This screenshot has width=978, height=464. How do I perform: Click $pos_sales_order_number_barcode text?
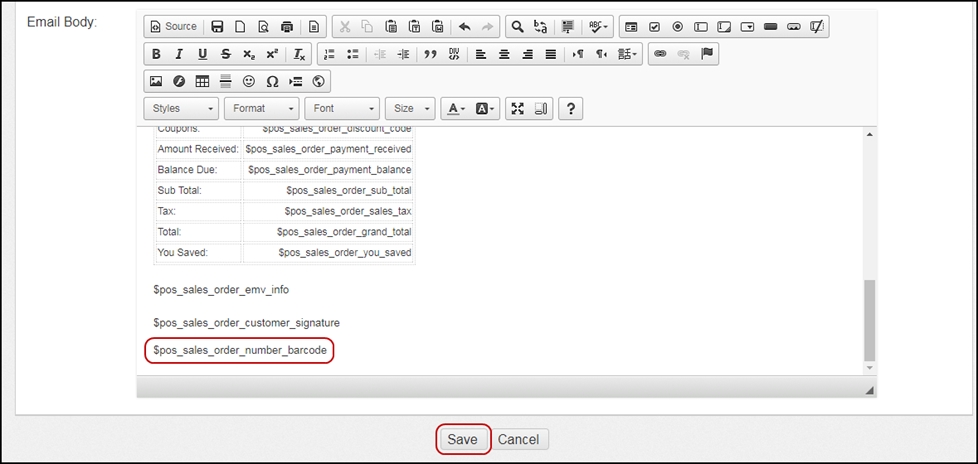coord(240,350)
